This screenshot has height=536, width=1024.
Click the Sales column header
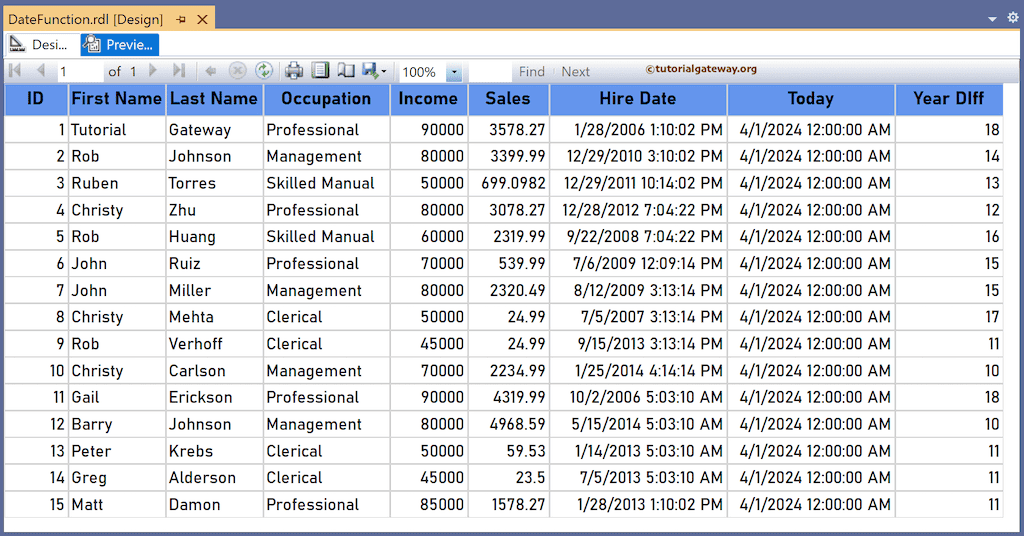point(508,99)
